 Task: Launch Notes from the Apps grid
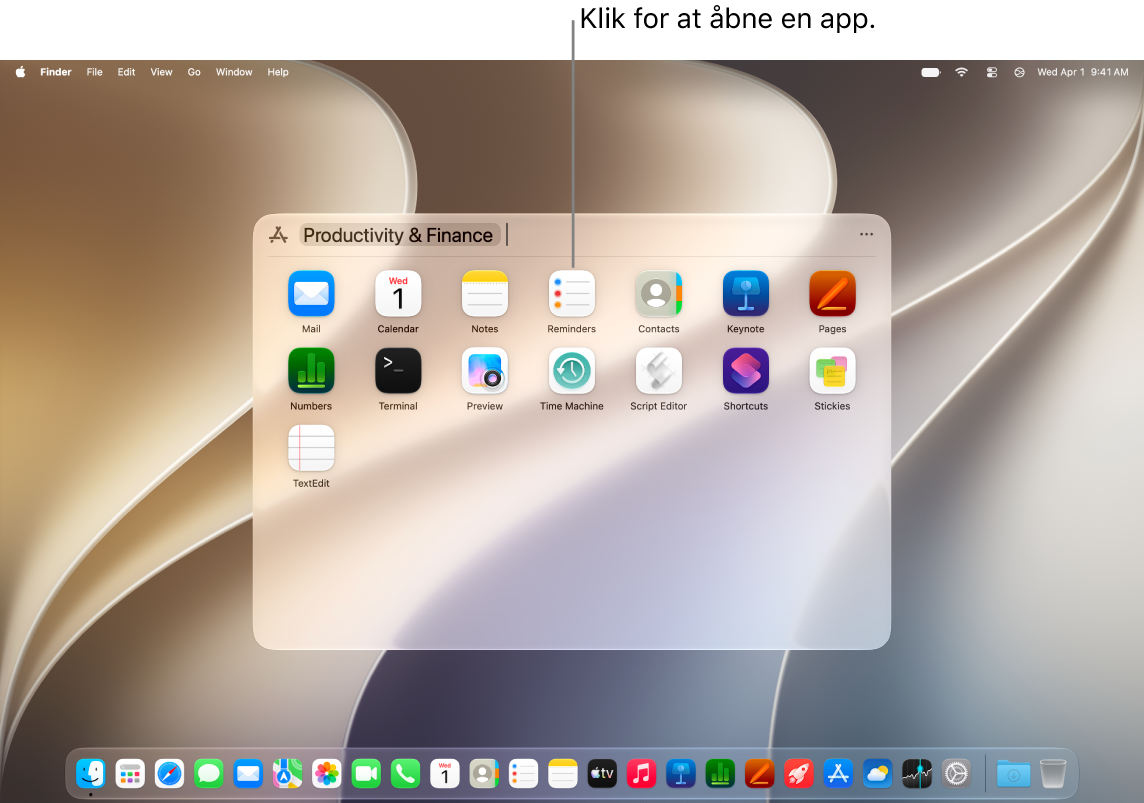484,293
